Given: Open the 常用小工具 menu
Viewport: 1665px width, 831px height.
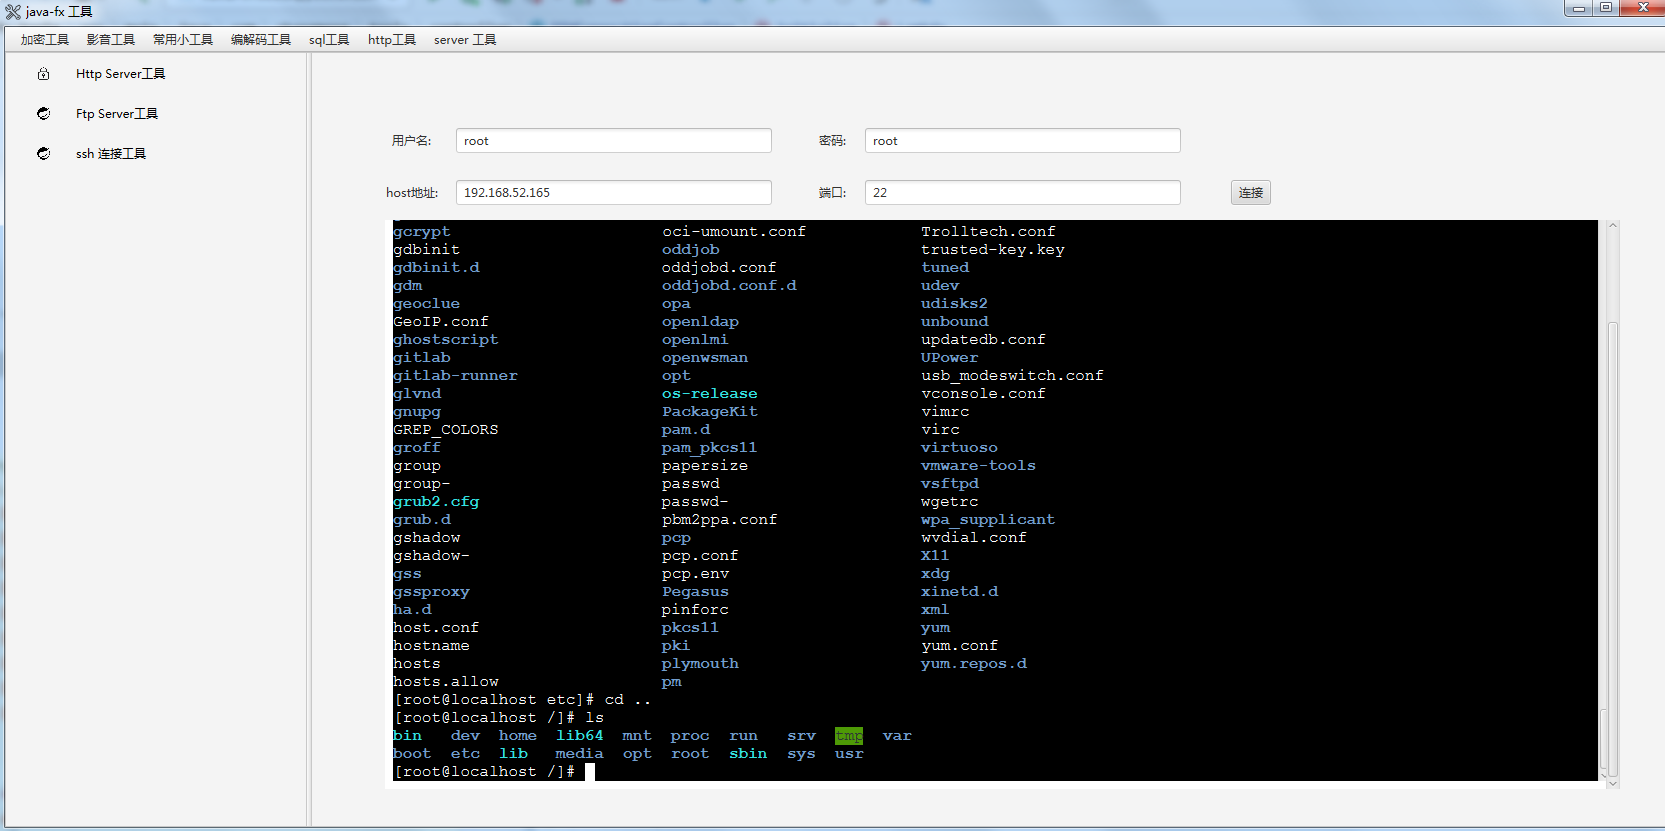Looking at the screenshot, I should pyautogui.click(x=182, y=40).
